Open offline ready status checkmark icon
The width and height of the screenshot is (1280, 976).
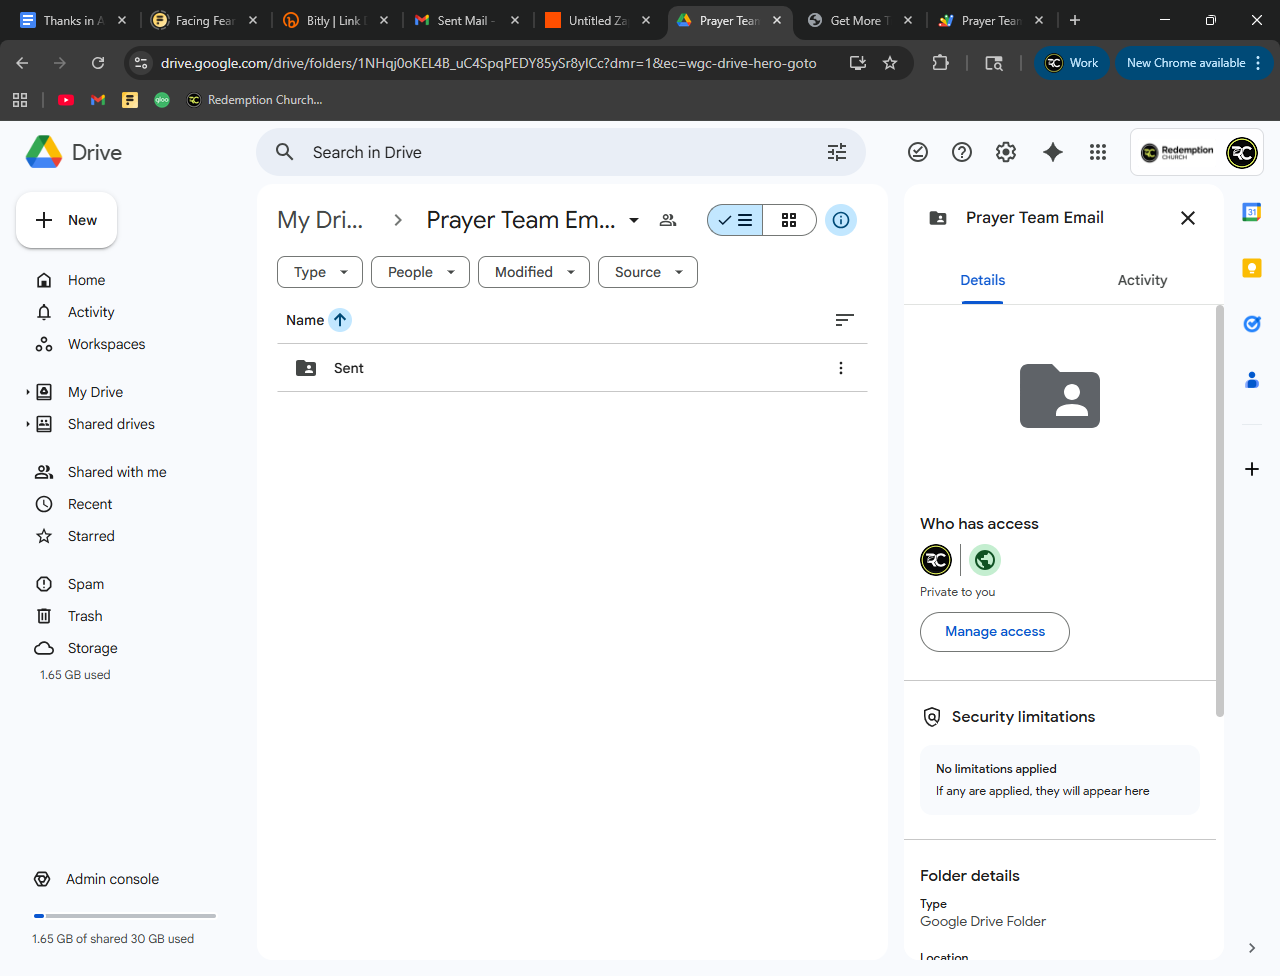click(x=918, y=152)
